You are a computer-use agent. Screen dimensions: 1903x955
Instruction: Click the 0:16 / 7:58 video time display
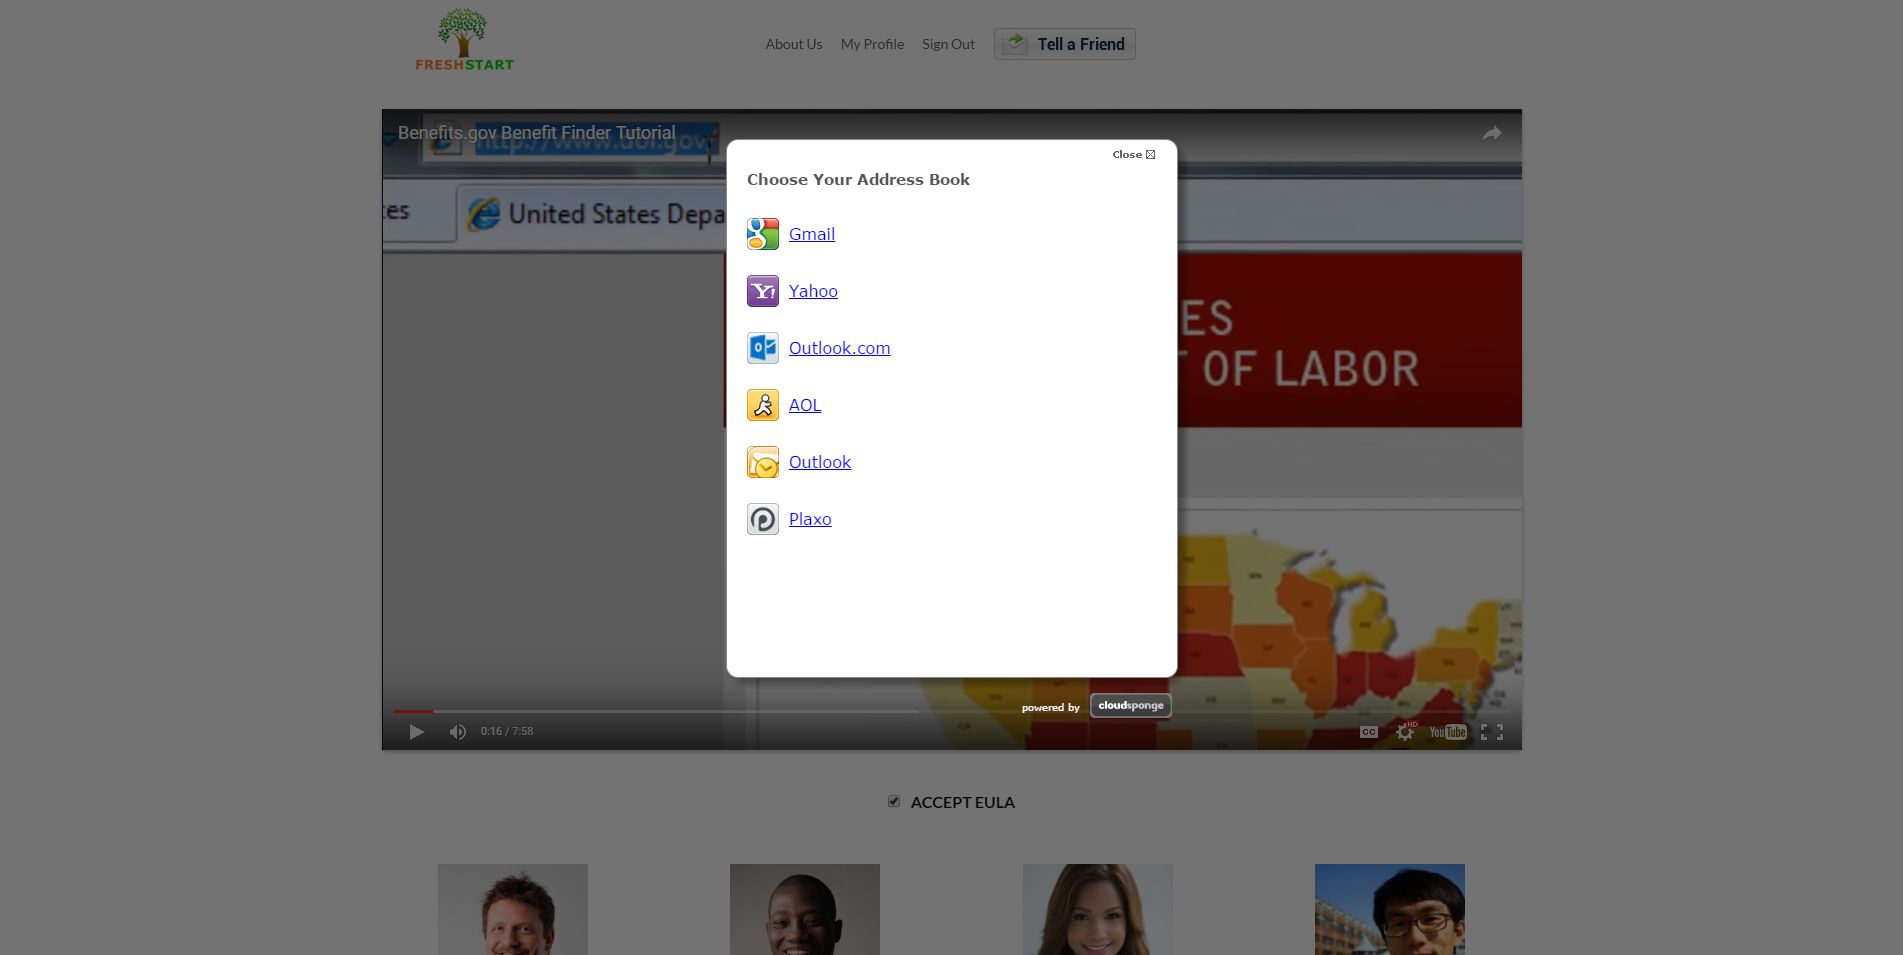507,731
